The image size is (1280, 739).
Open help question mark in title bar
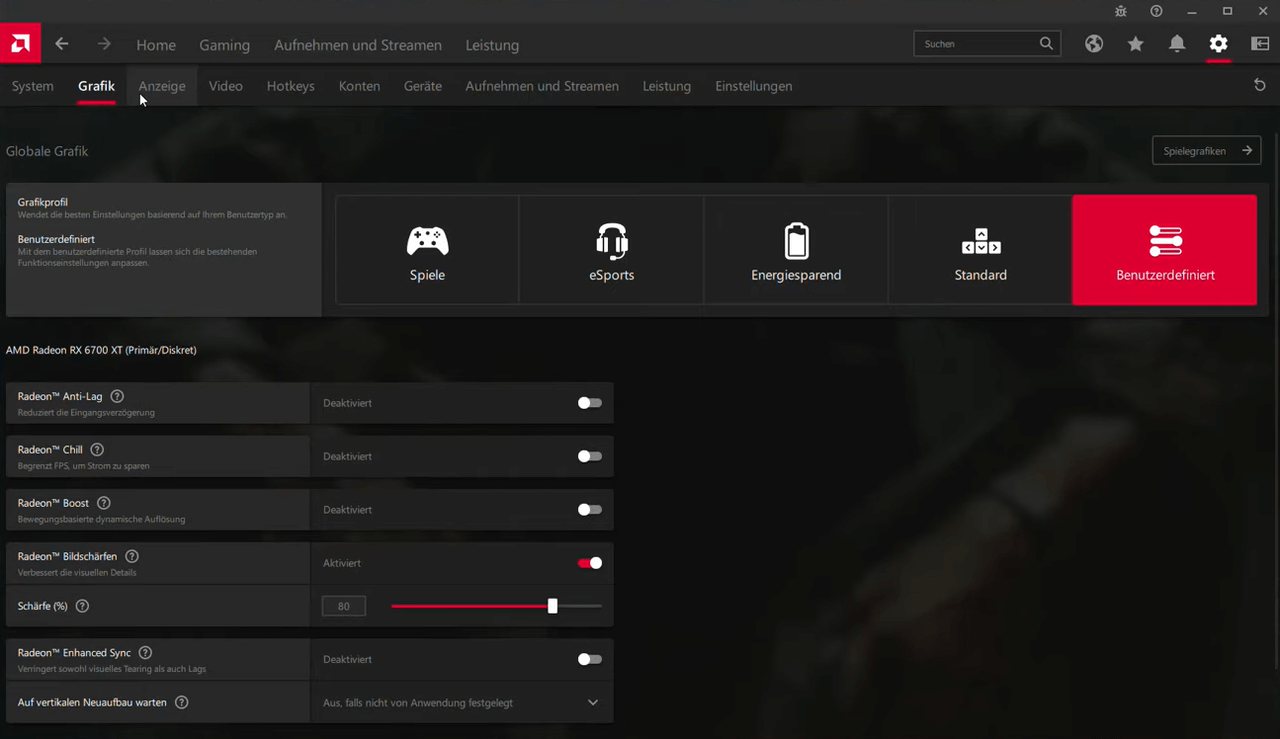[x=1156, y=11]
